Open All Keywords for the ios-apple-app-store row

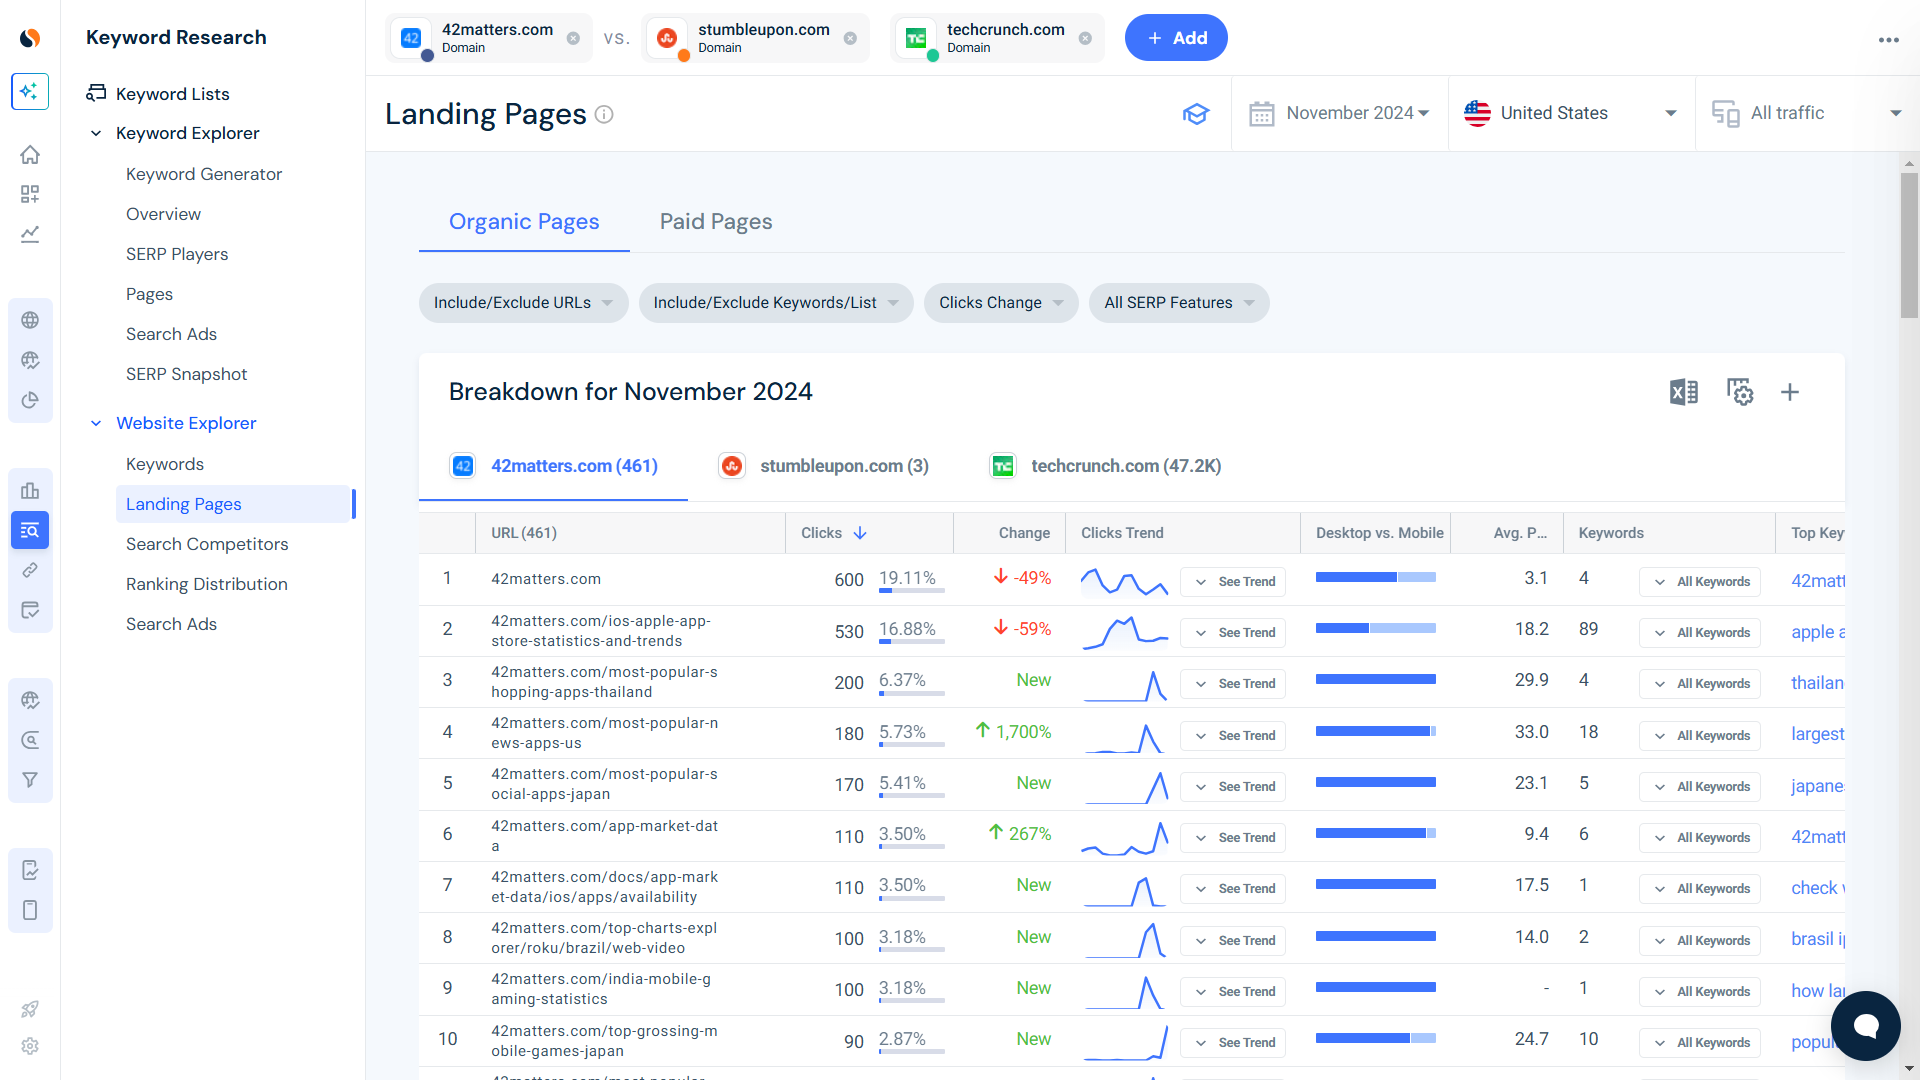(x=1700, y=632)
